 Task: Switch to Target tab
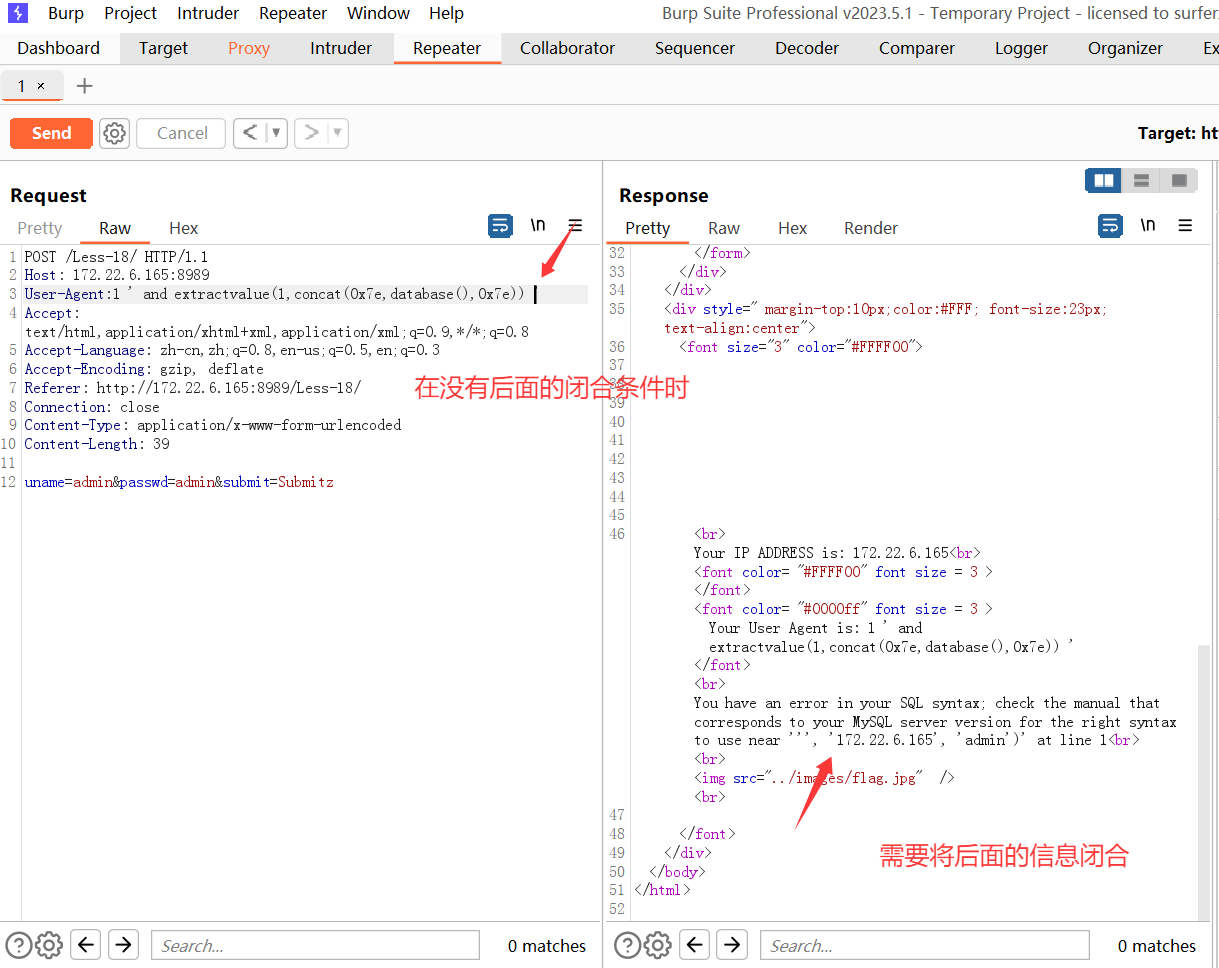coord(163,48)
